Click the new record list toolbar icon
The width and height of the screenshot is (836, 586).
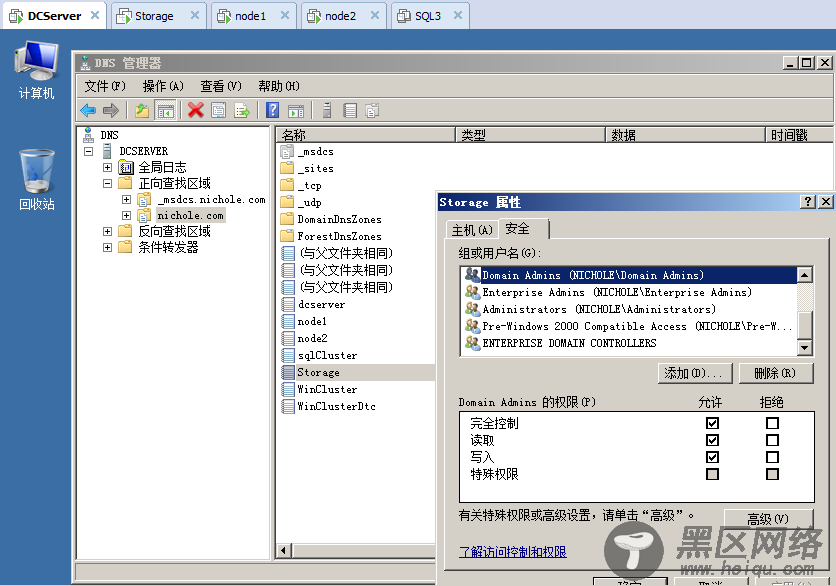[x=350, y=110]
